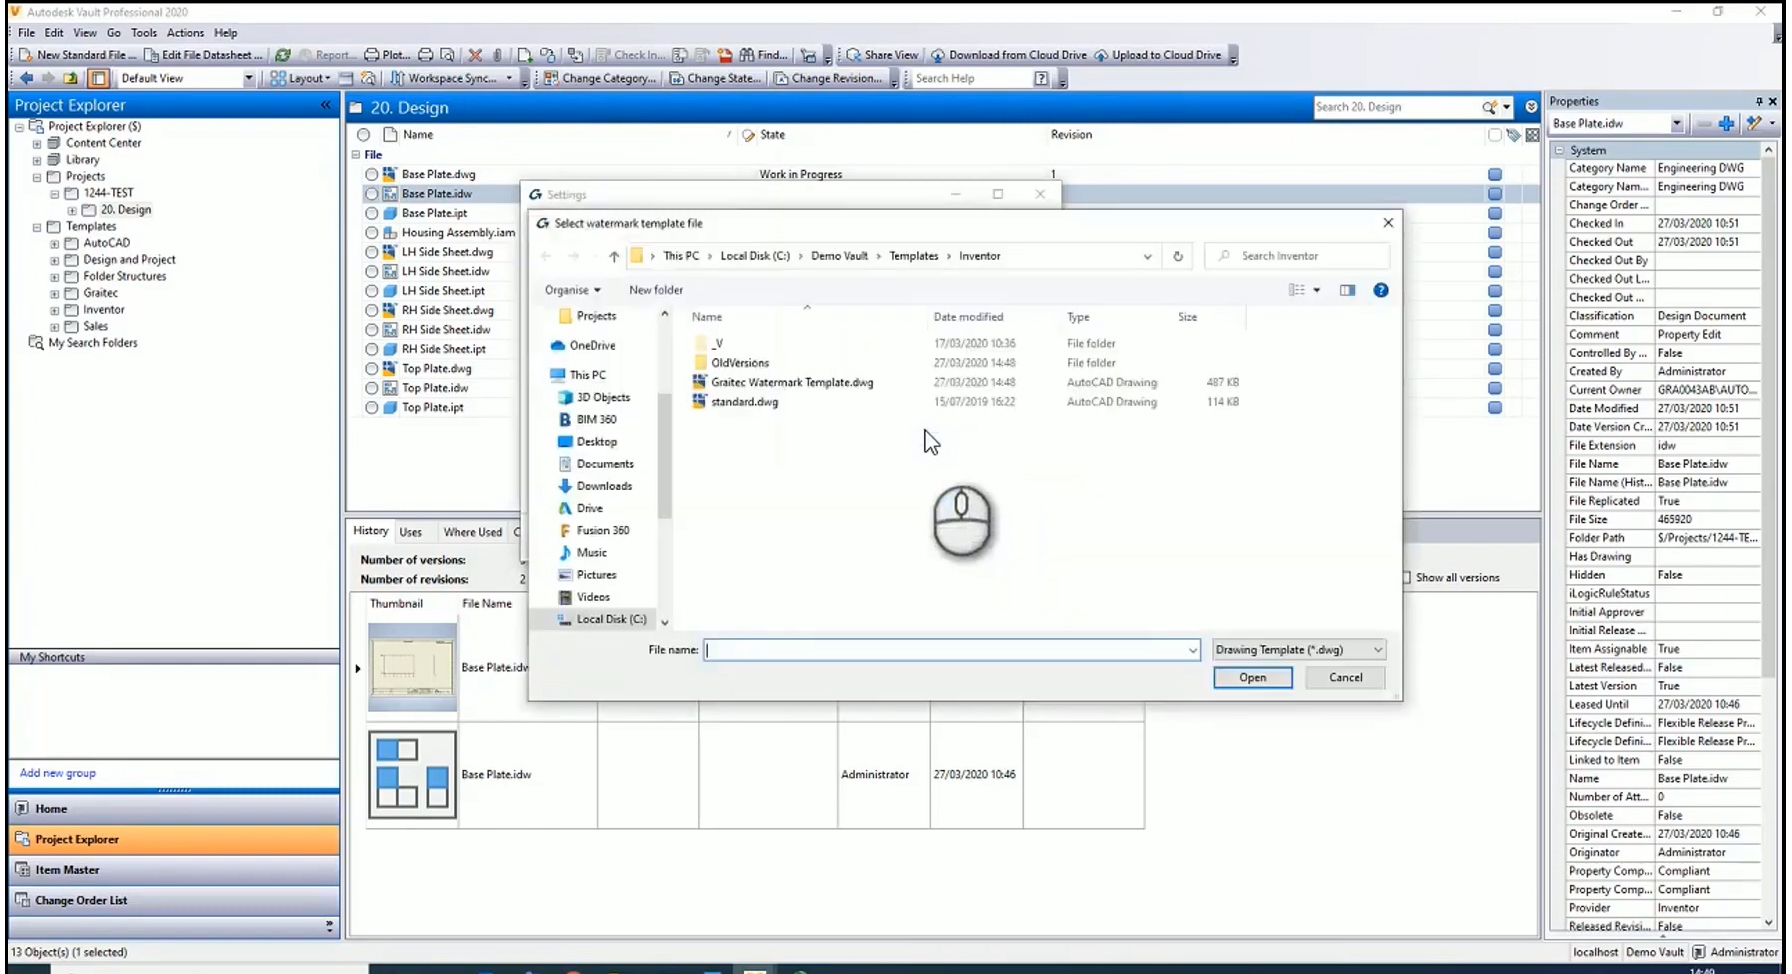The width and height of the screenshot is (1792, 974).
Task: Click the pencil edit icon in Properties
Action: tap(1754, 124)
